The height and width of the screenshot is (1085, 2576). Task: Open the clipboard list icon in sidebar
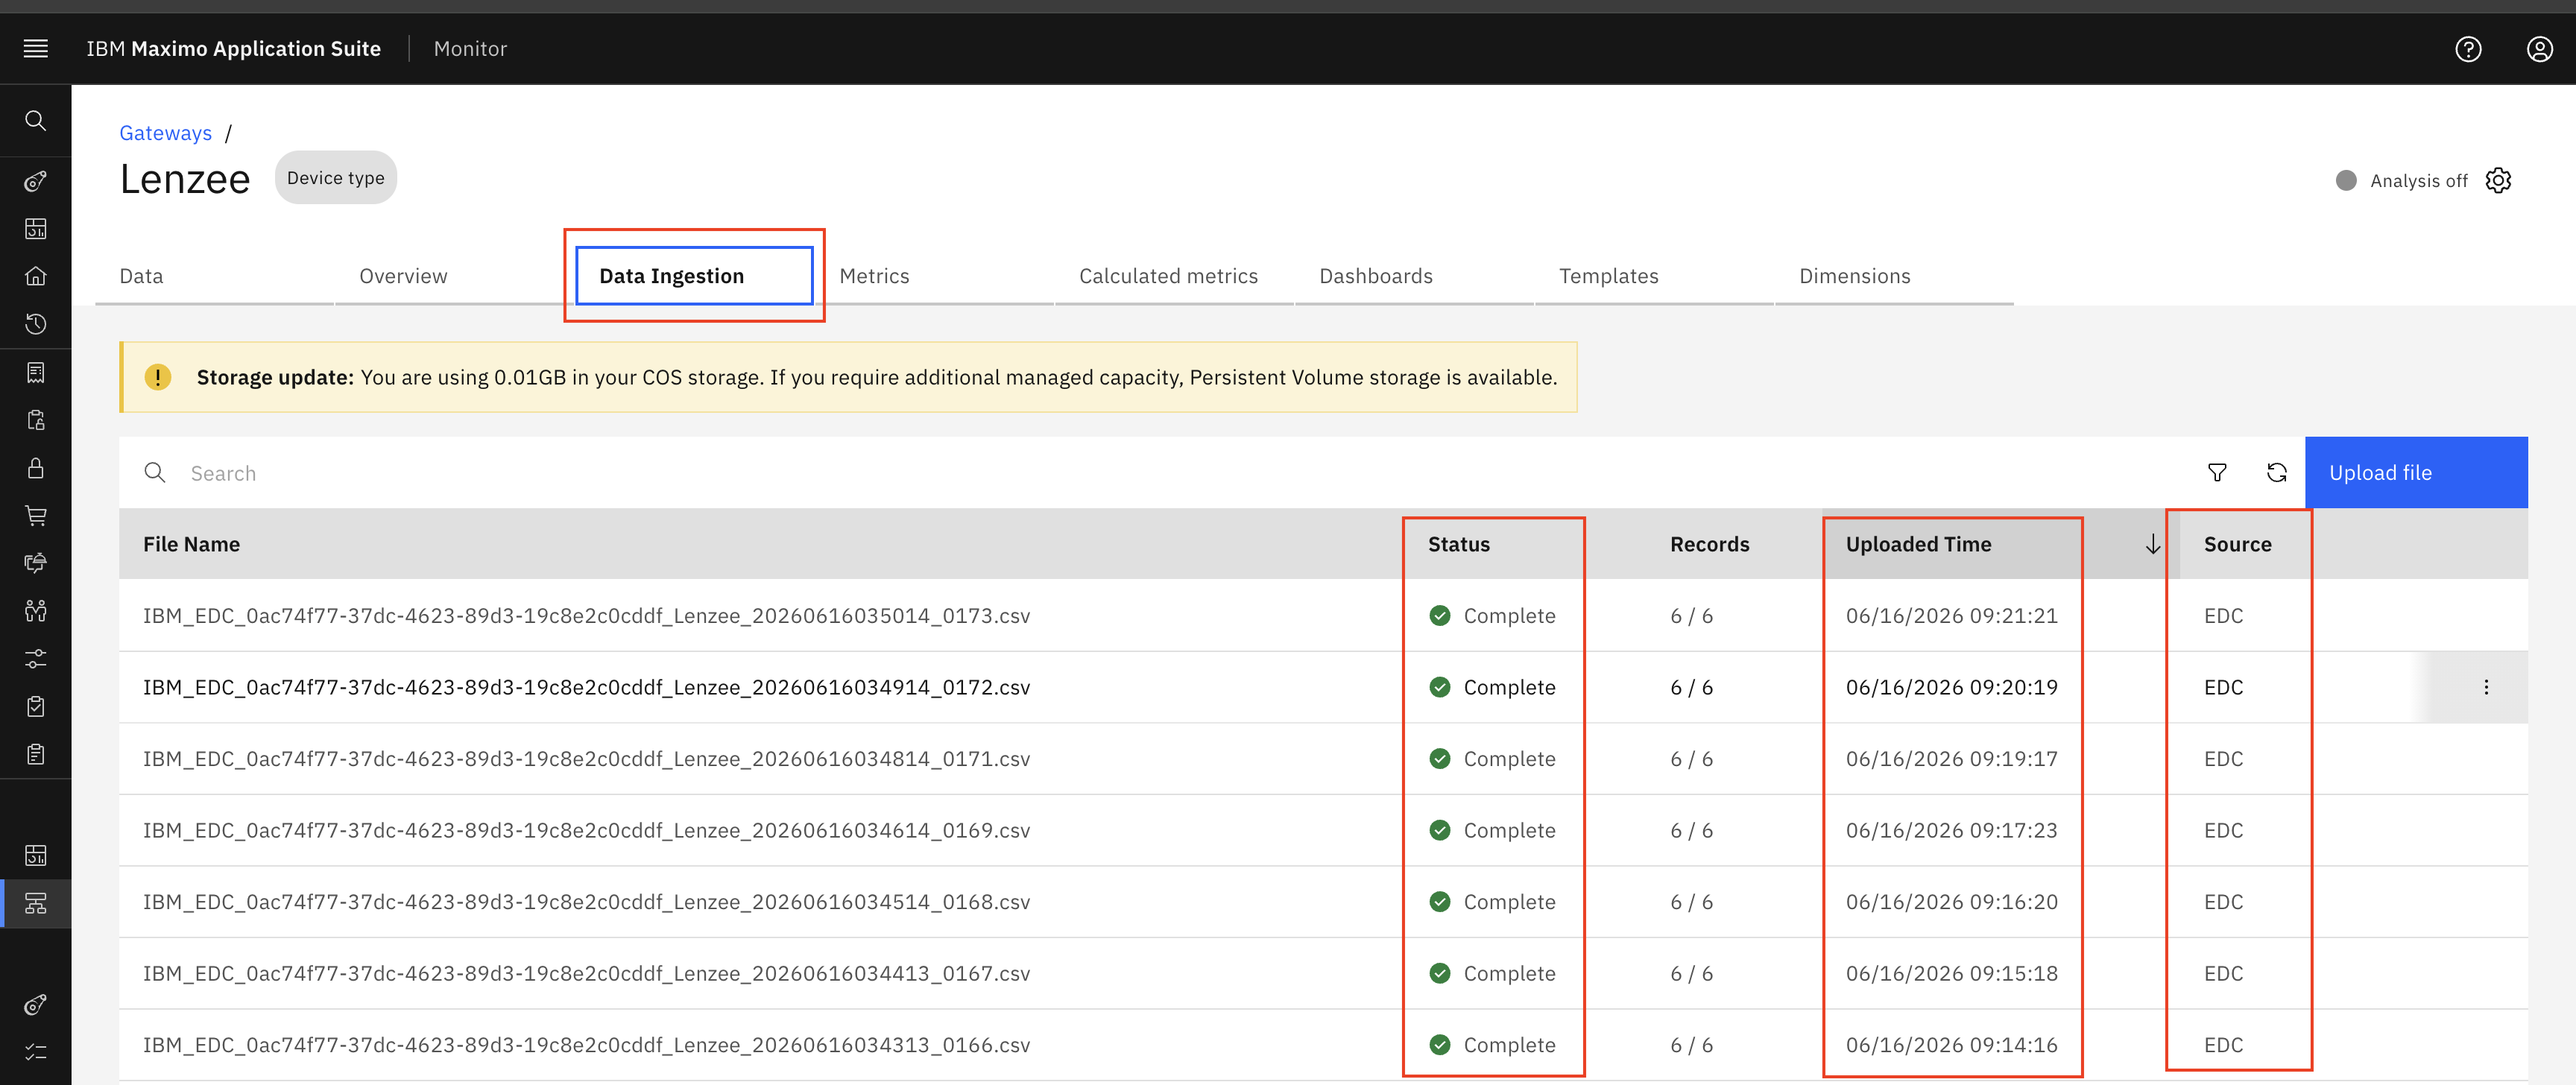coord(36,754)
